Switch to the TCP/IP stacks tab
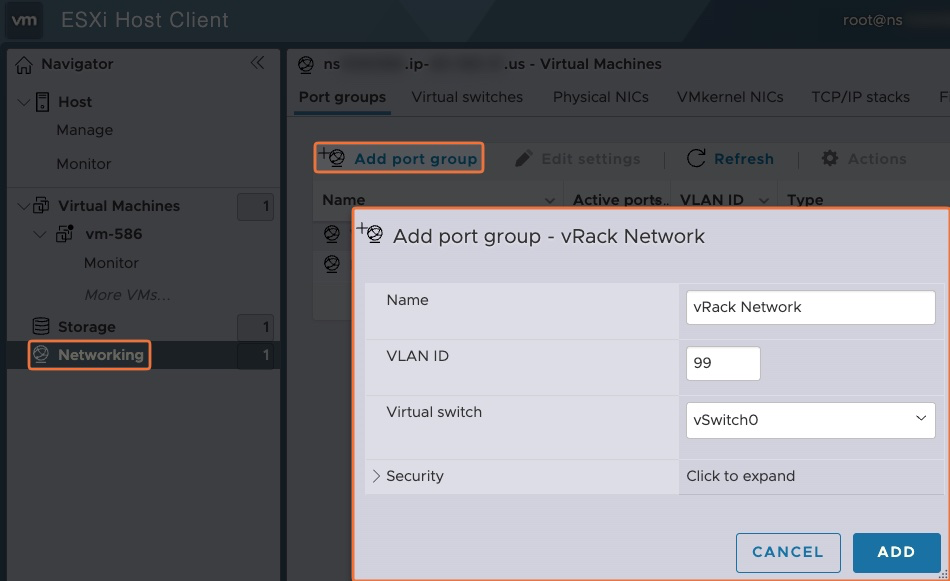Image resolution: width=950 pixels, height=581 pixels. [x=860, y=97]
